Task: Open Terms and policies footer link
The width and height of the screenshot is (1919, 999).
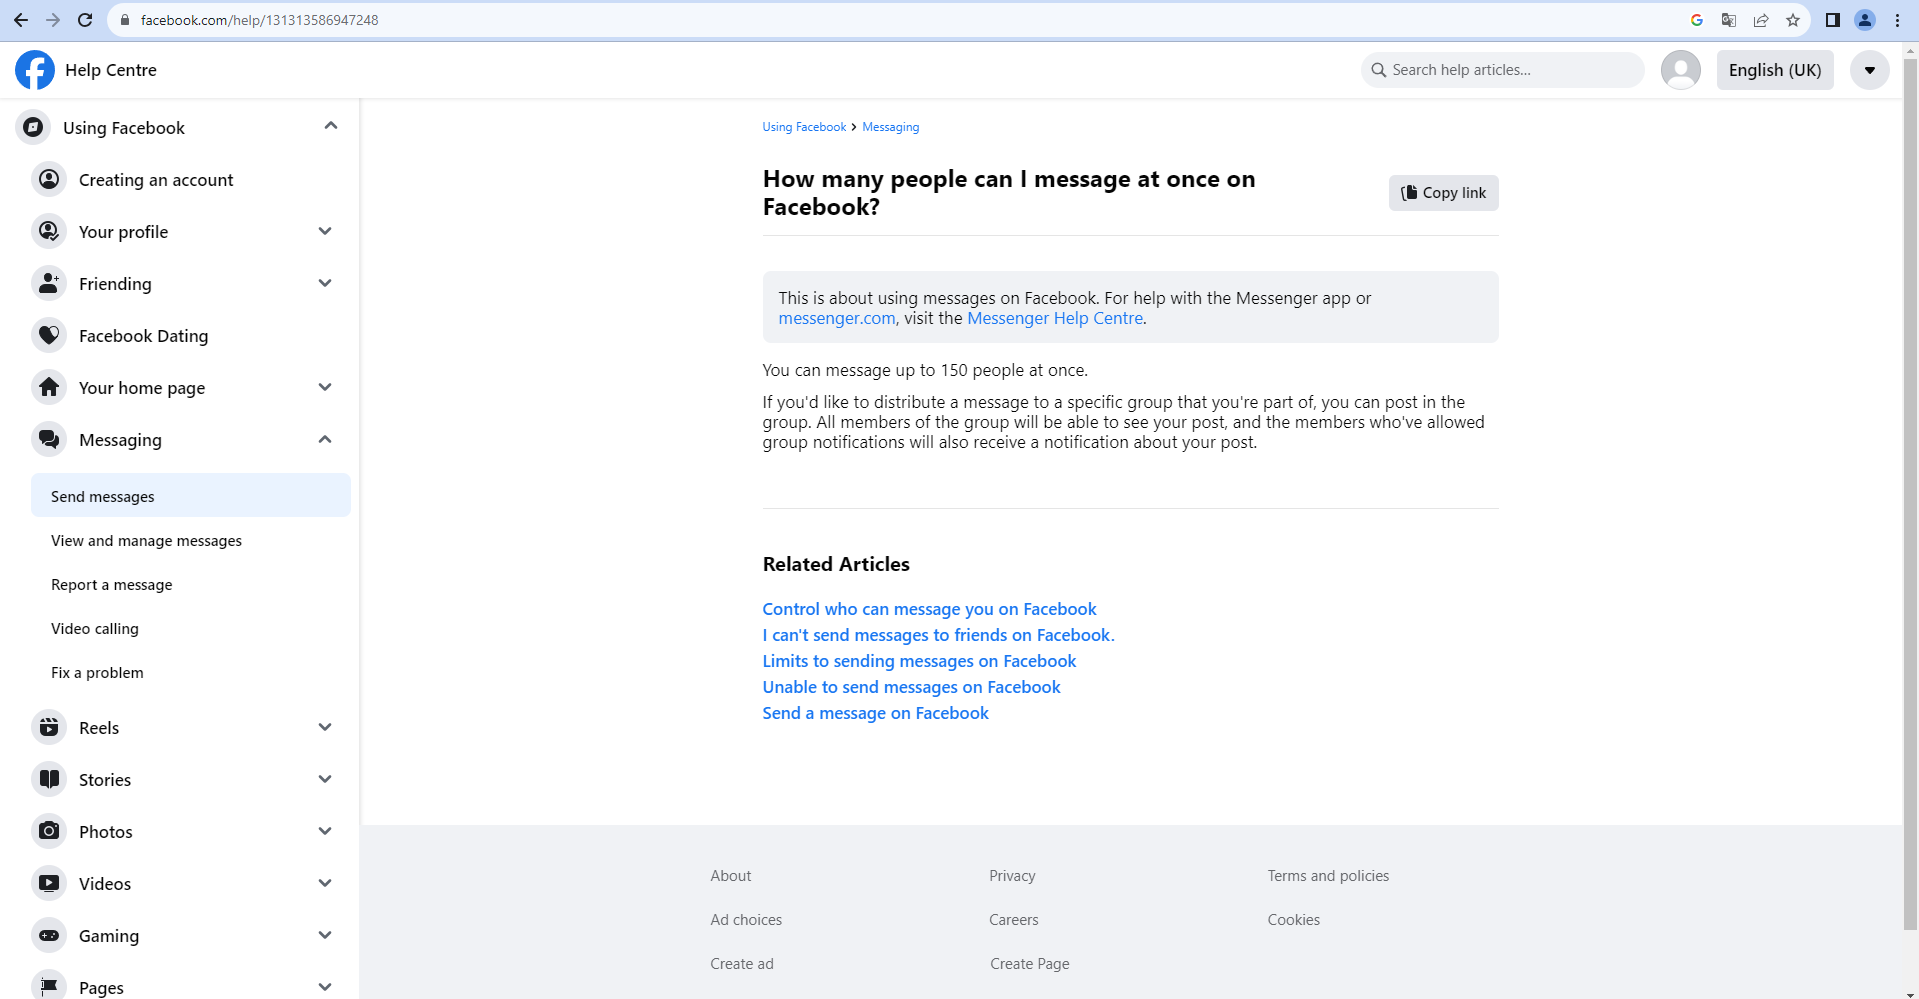Action: point(1328,876)
